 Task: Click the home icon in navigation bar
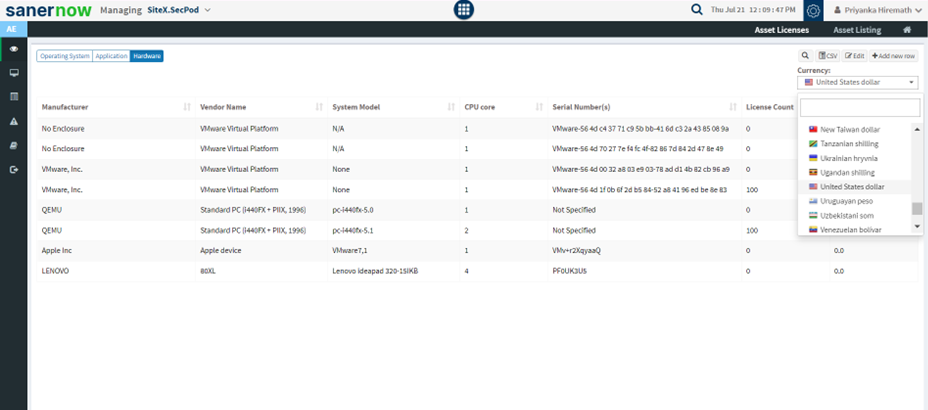pyautogui.click(x=906, y=30)
